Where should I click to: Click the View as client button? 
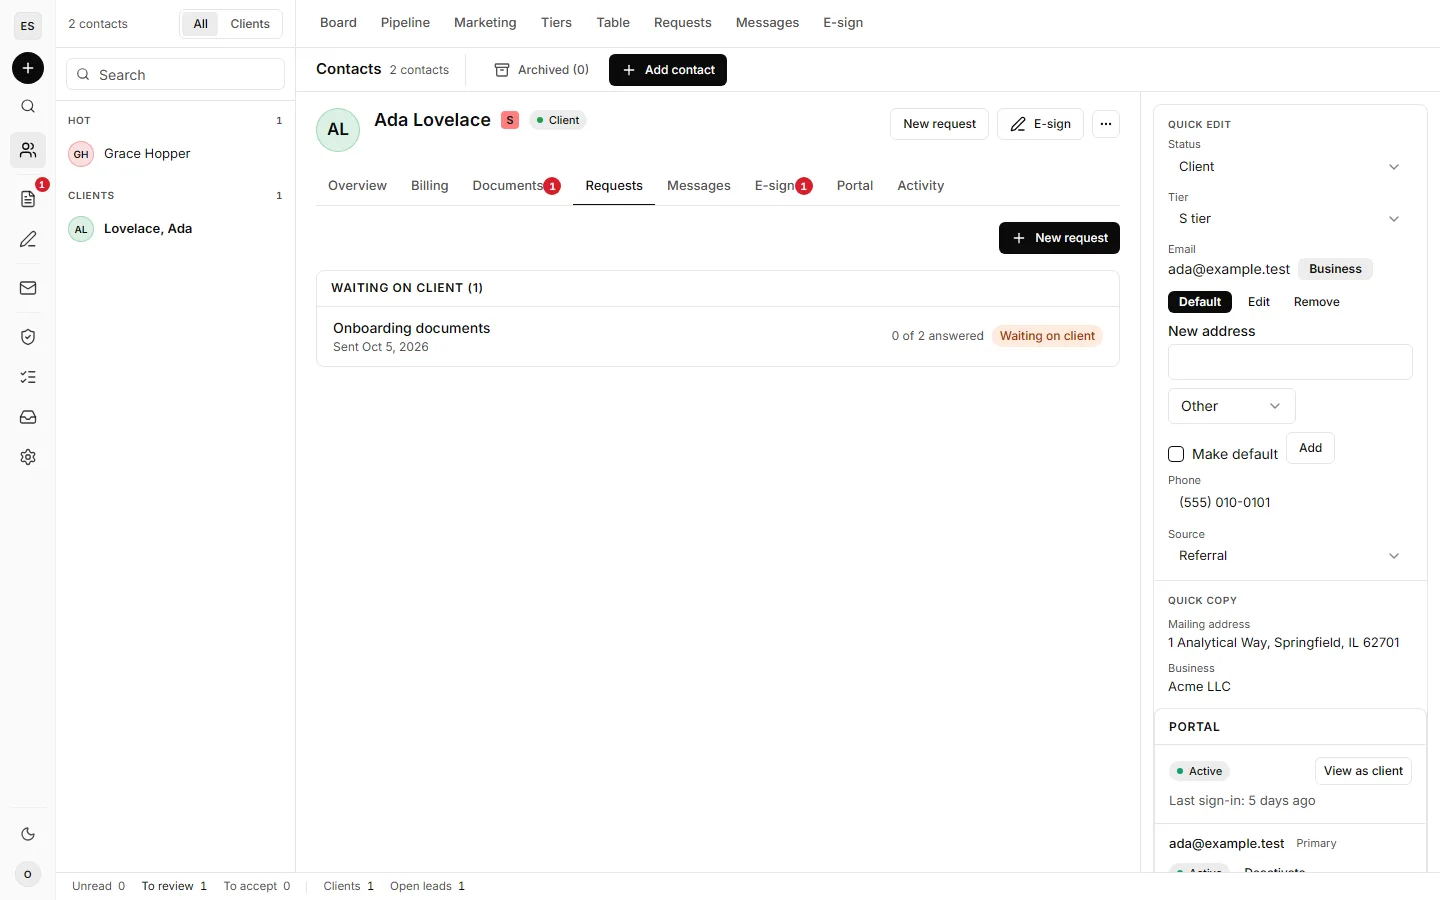(x=1363, y=771)
